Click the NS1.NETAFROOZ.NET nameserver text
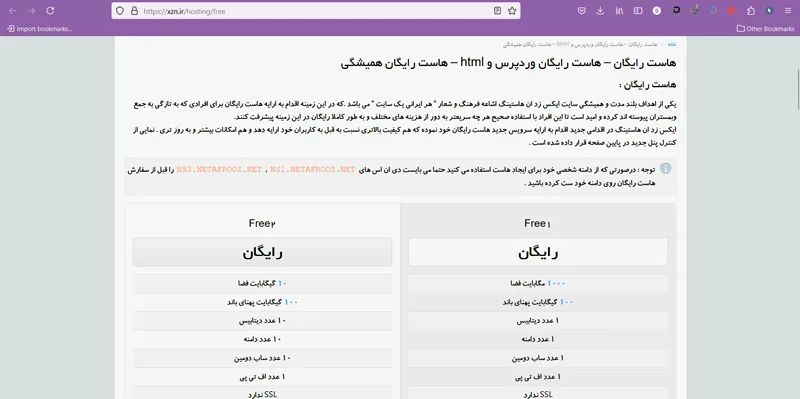The width and height of the screenshot is (800, 399). [313, 169]
